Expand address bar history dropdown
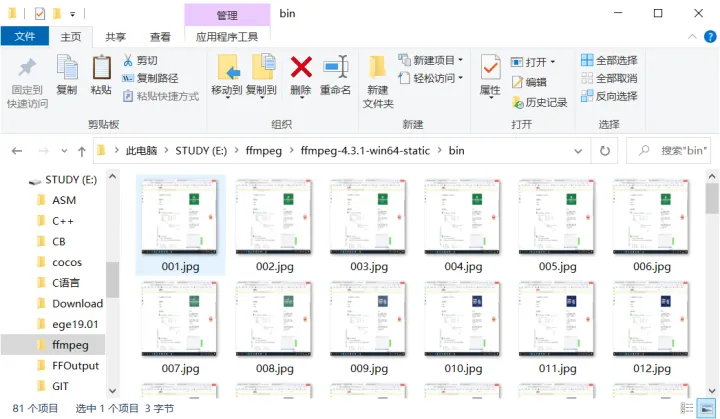720x419 pixels. pyautogui.click(x=578, y=151)
